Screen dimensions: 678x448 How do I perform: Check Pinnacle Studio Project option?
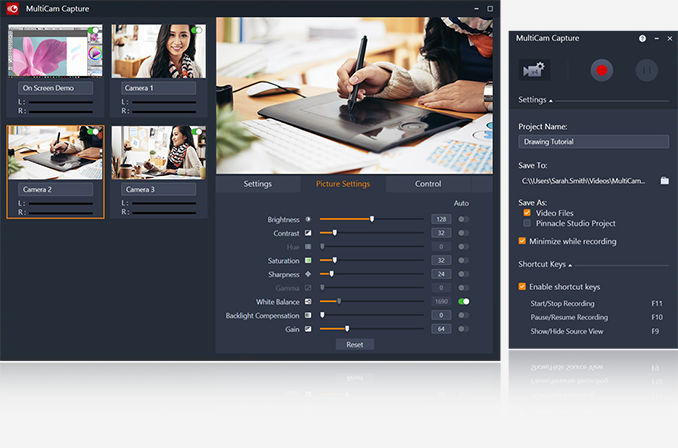coord(527,223)
